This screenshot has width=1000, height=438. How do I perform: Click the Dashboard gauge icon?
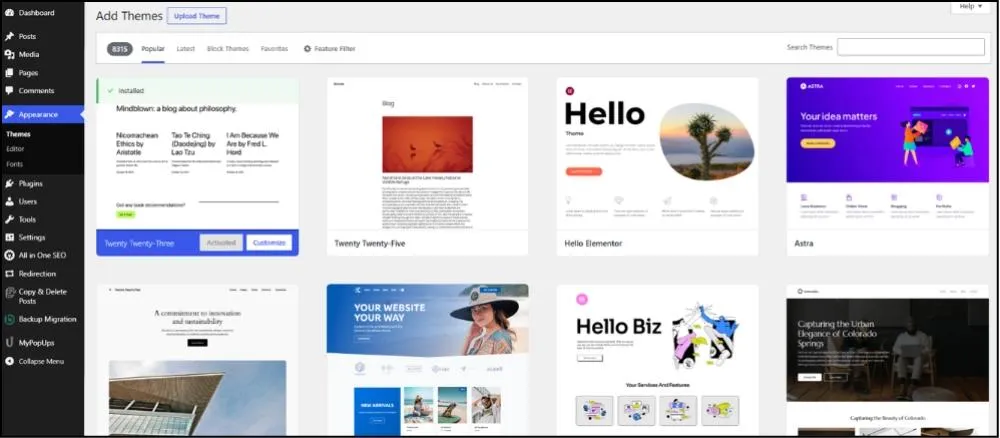tap(10, 13)
